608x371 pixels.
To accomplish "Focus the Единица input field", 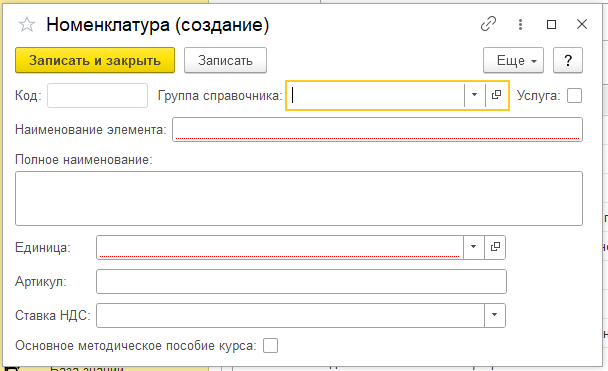I will (280, 247).
